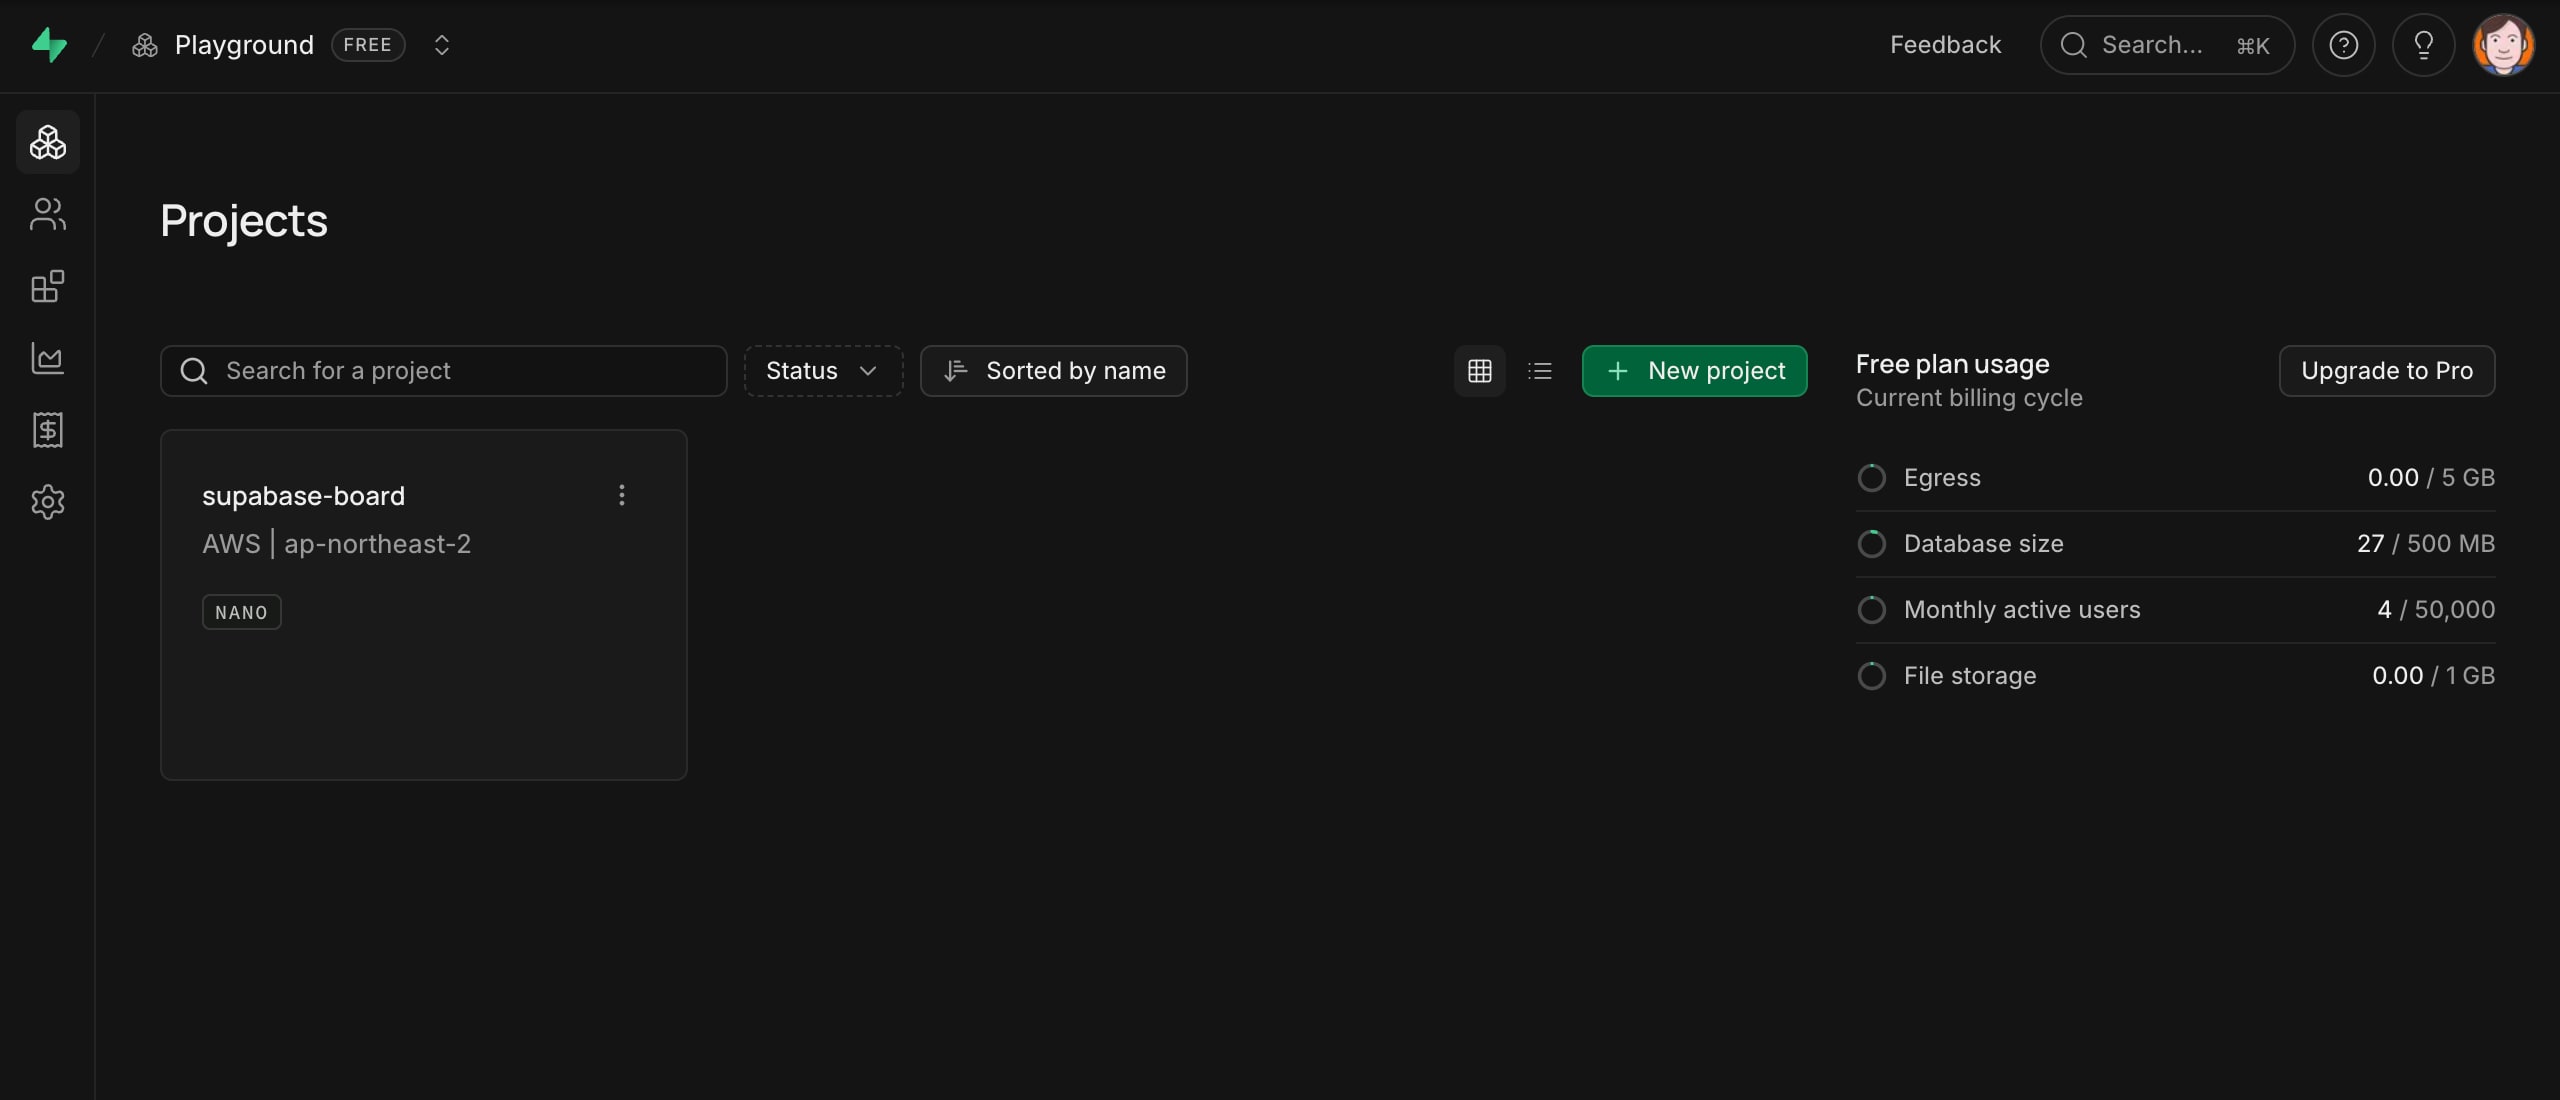2560x1100 pixels.
Task: Open the Sorted by name dropdown
Action: (1053, 371)
